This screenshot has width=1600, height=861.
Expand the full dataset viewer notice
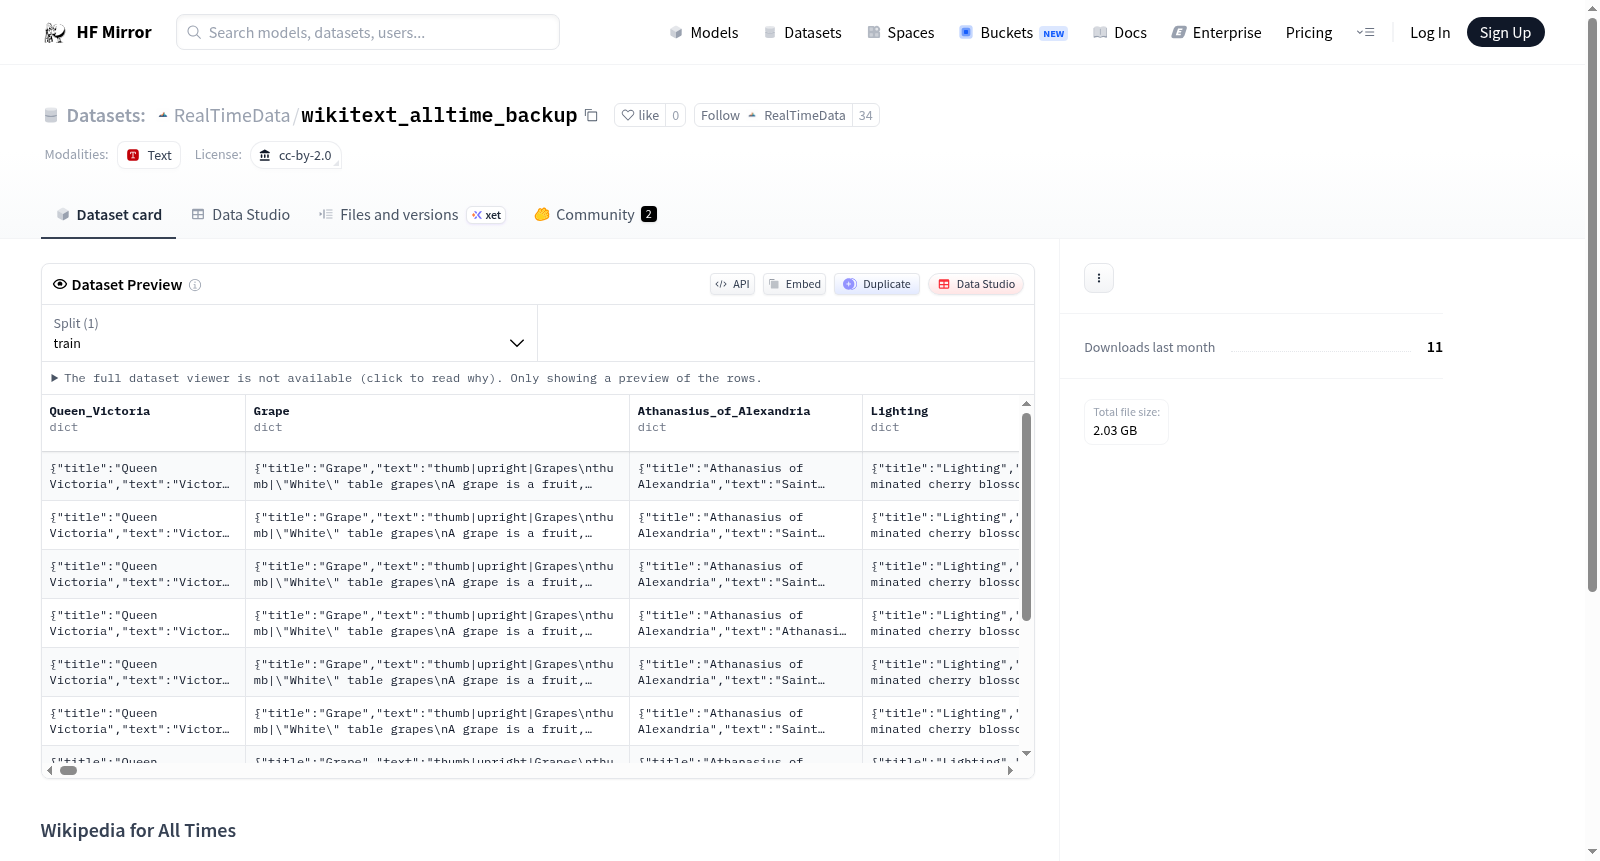[407, 378]
